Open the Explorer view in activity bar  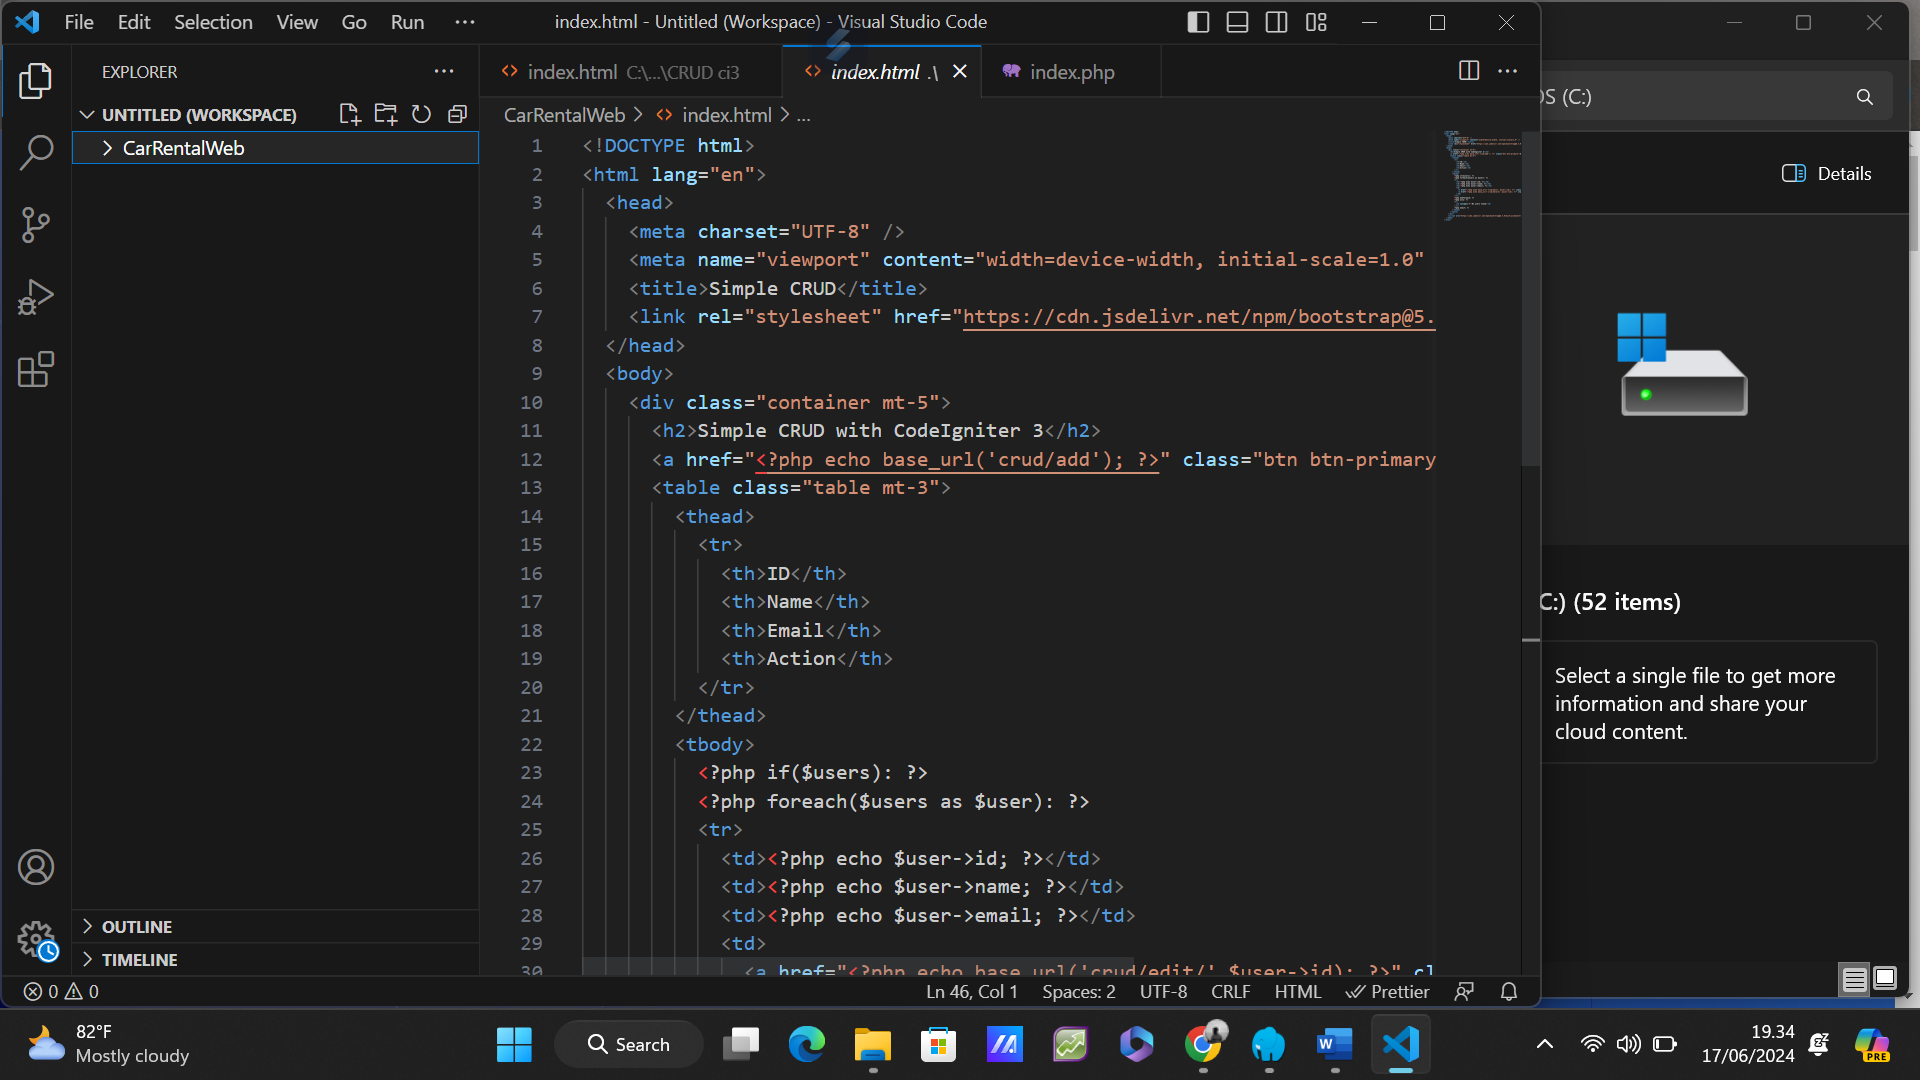(36, 81)
